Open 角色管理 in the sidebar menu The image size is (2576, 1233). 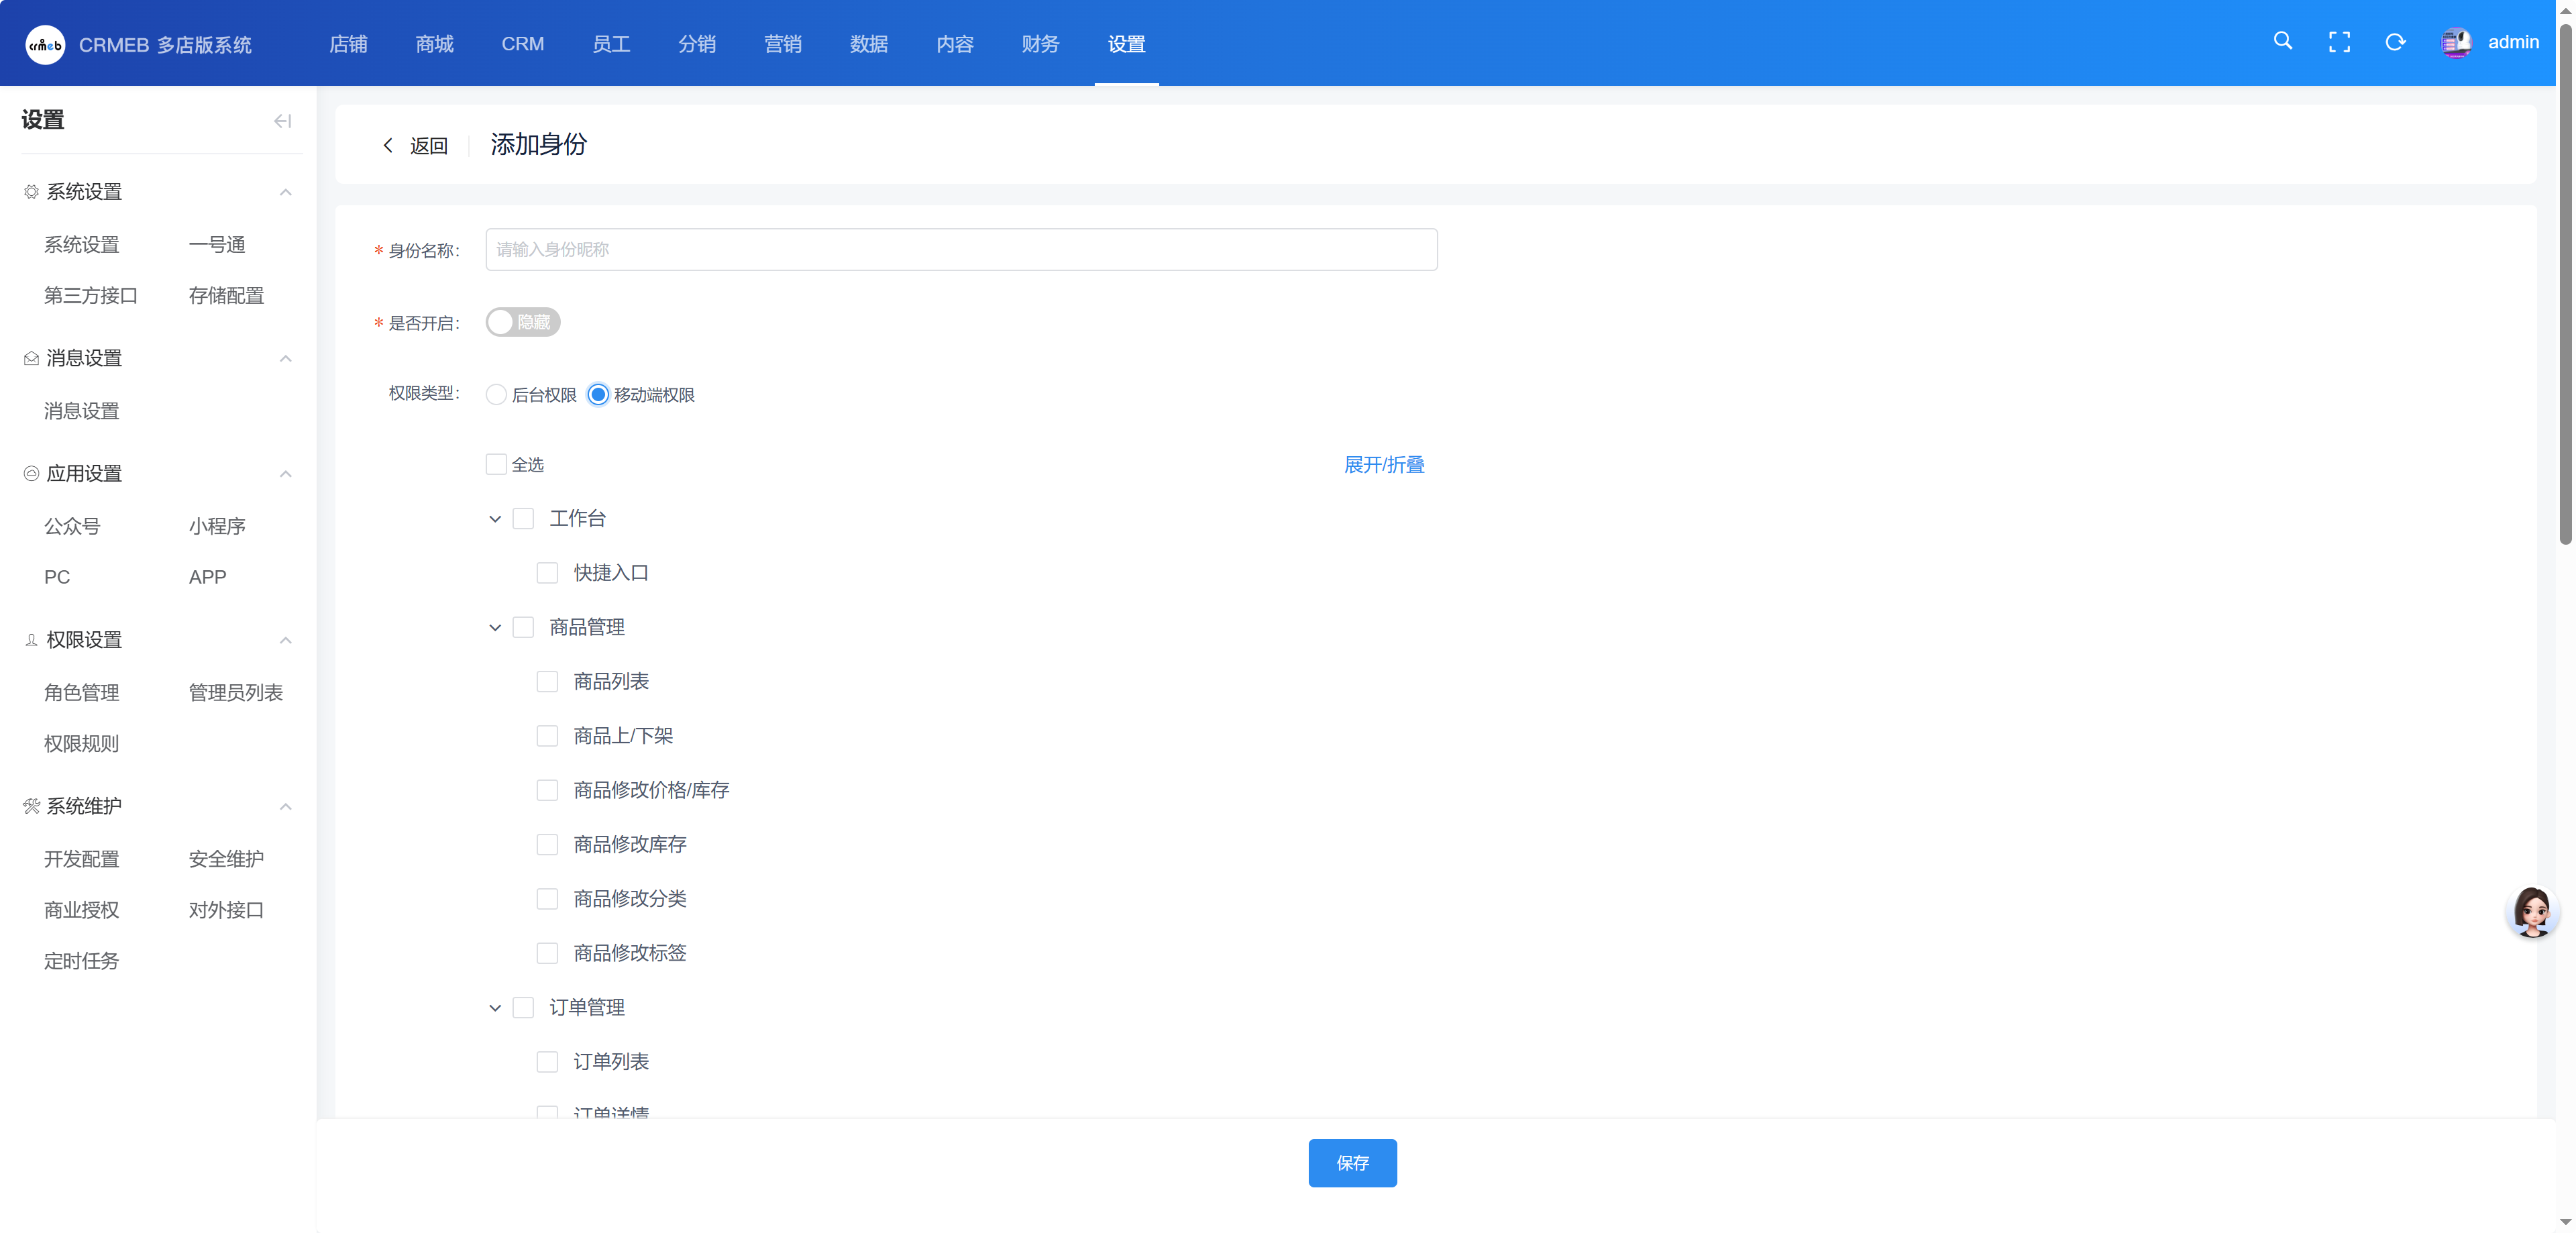(x=81, y=693)
